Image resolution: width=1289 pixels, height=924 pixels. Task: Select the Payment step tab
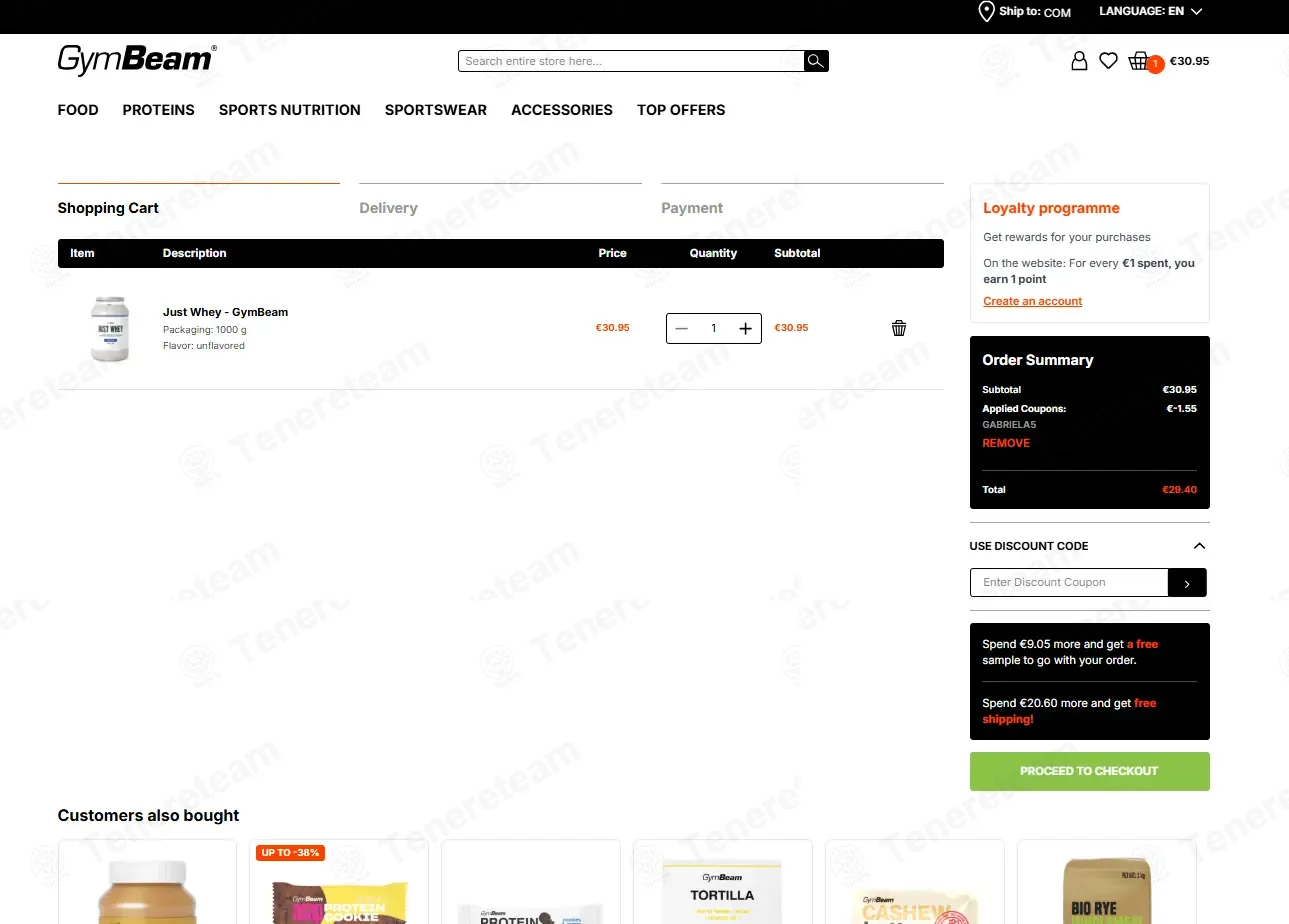[692, 208]
